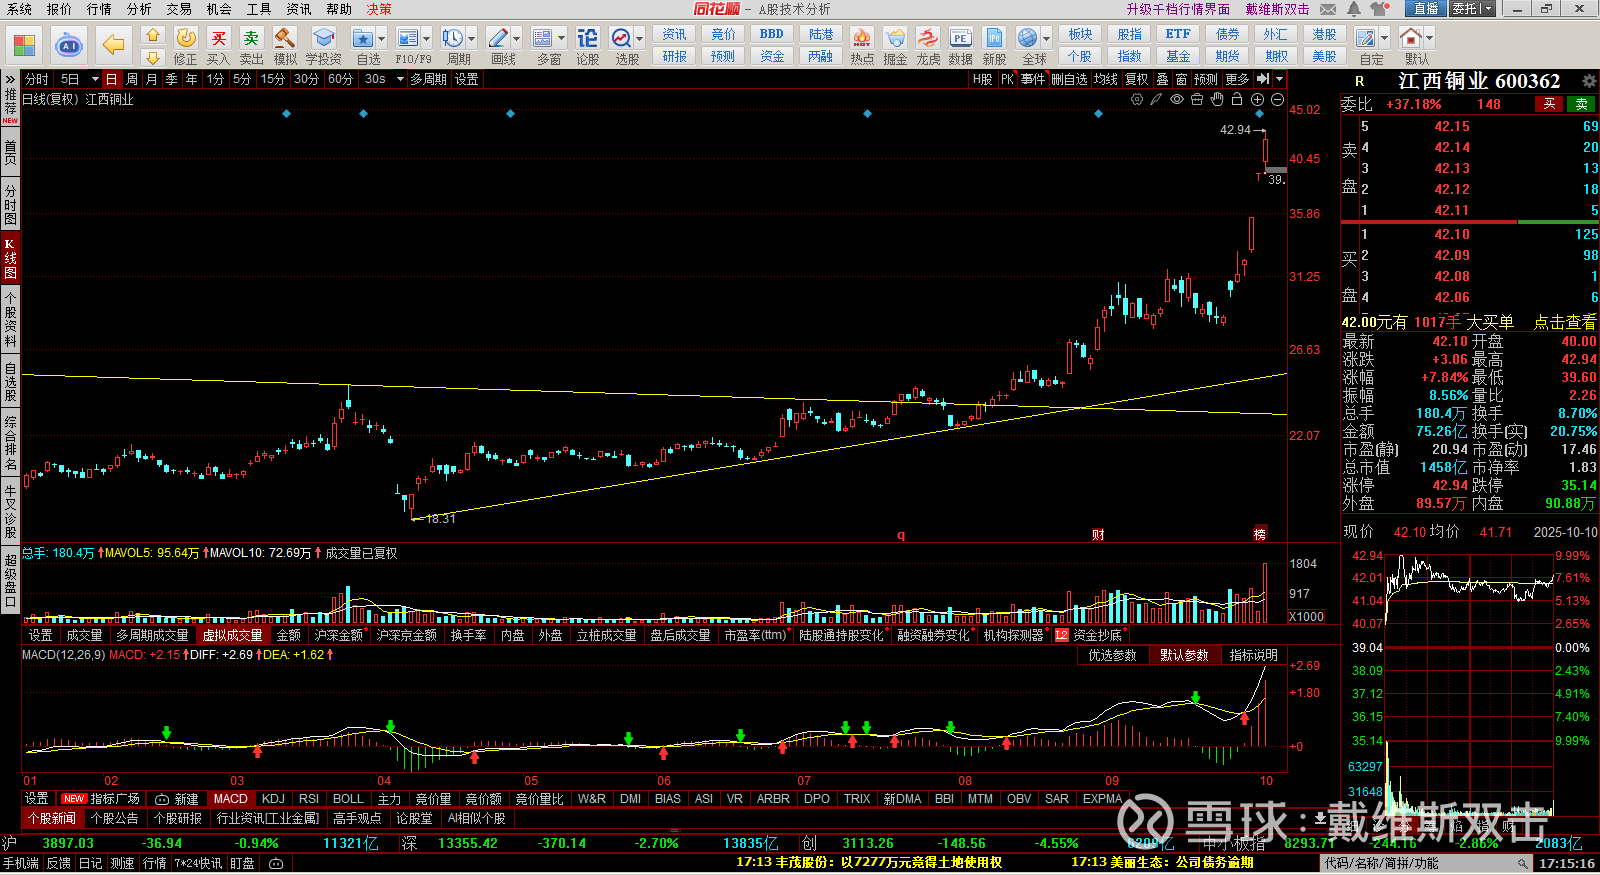The image size is (1600, 875).
Task: Open the mail envelope icon in title bar
Action: coord(1328,9)
